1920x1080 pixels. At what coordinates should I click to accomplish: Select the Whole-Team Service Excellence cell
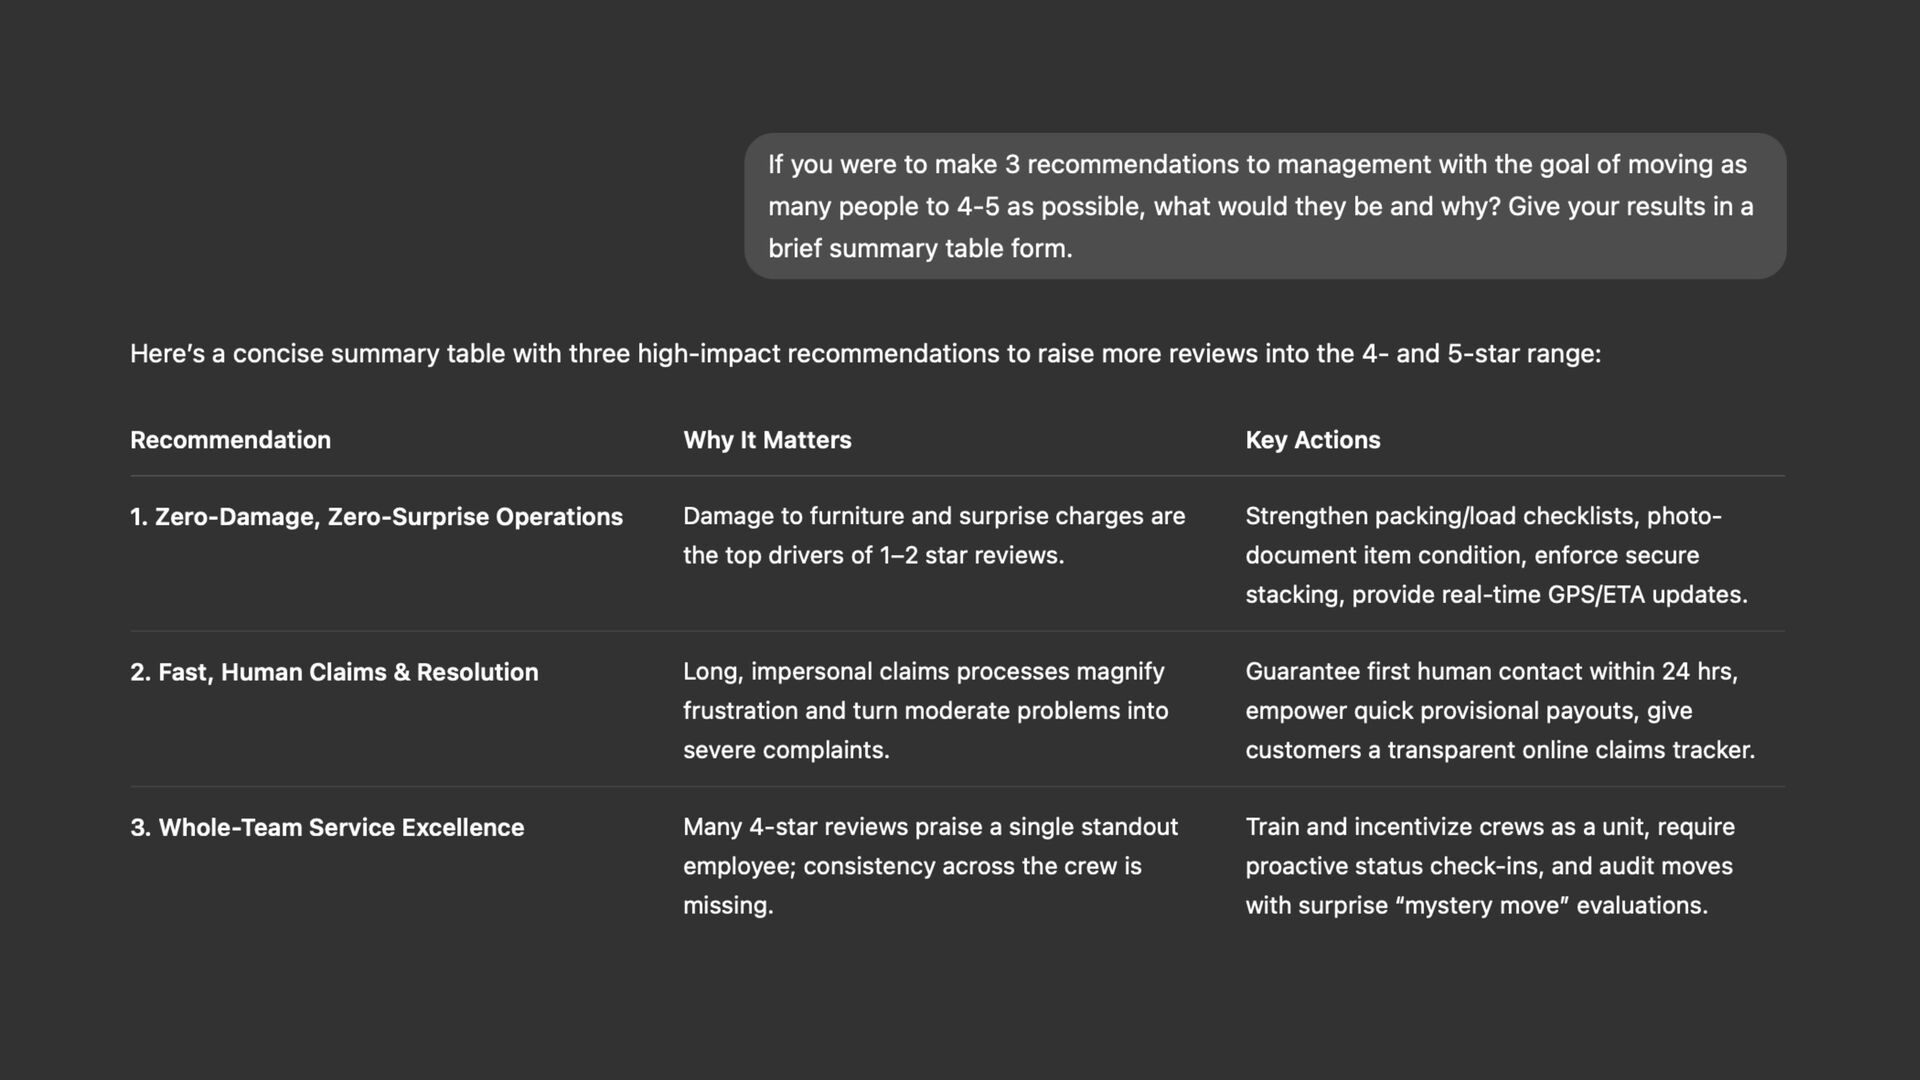(327, 828)
